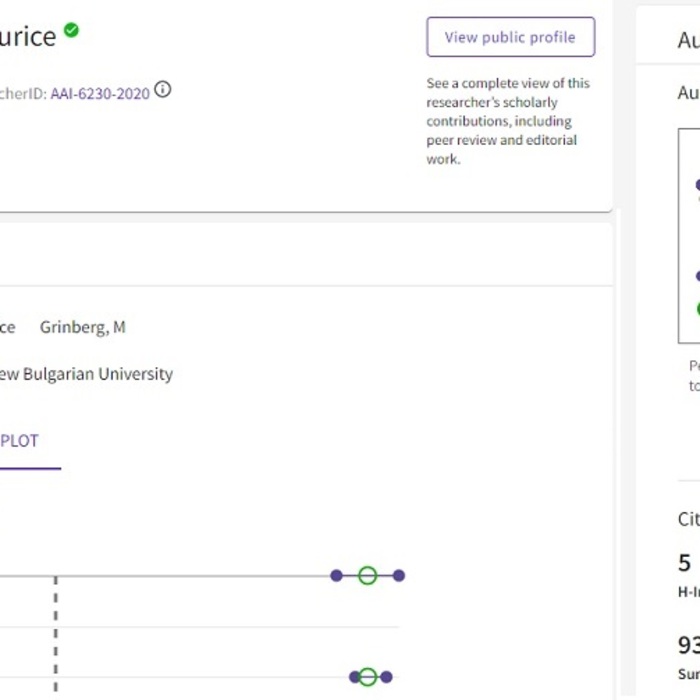Click the H-Index value 5
Image resolution: width=700 pixels, height=700 pixels.
pyautogui.click(x=685, y=562)
